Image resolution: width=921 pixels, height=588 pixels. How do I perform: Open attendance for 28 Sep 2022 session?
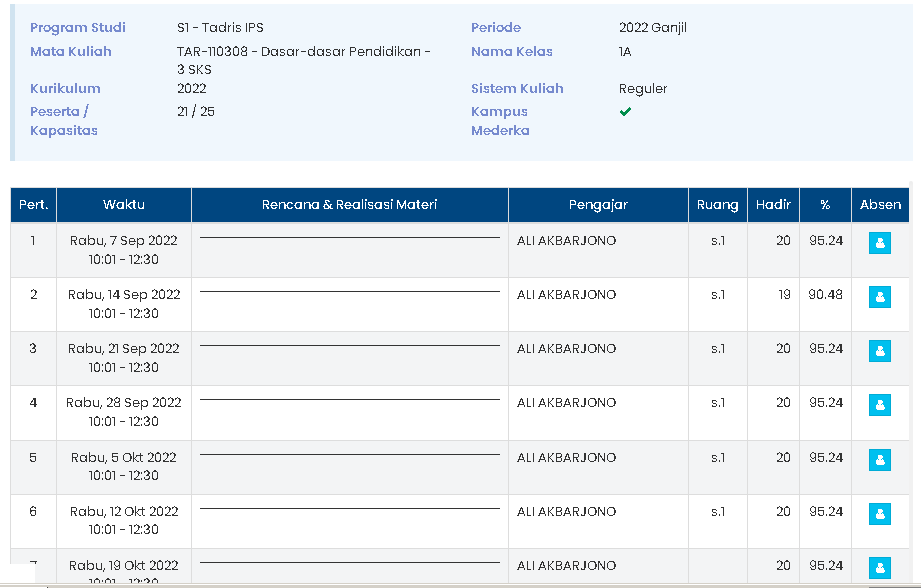880,405
